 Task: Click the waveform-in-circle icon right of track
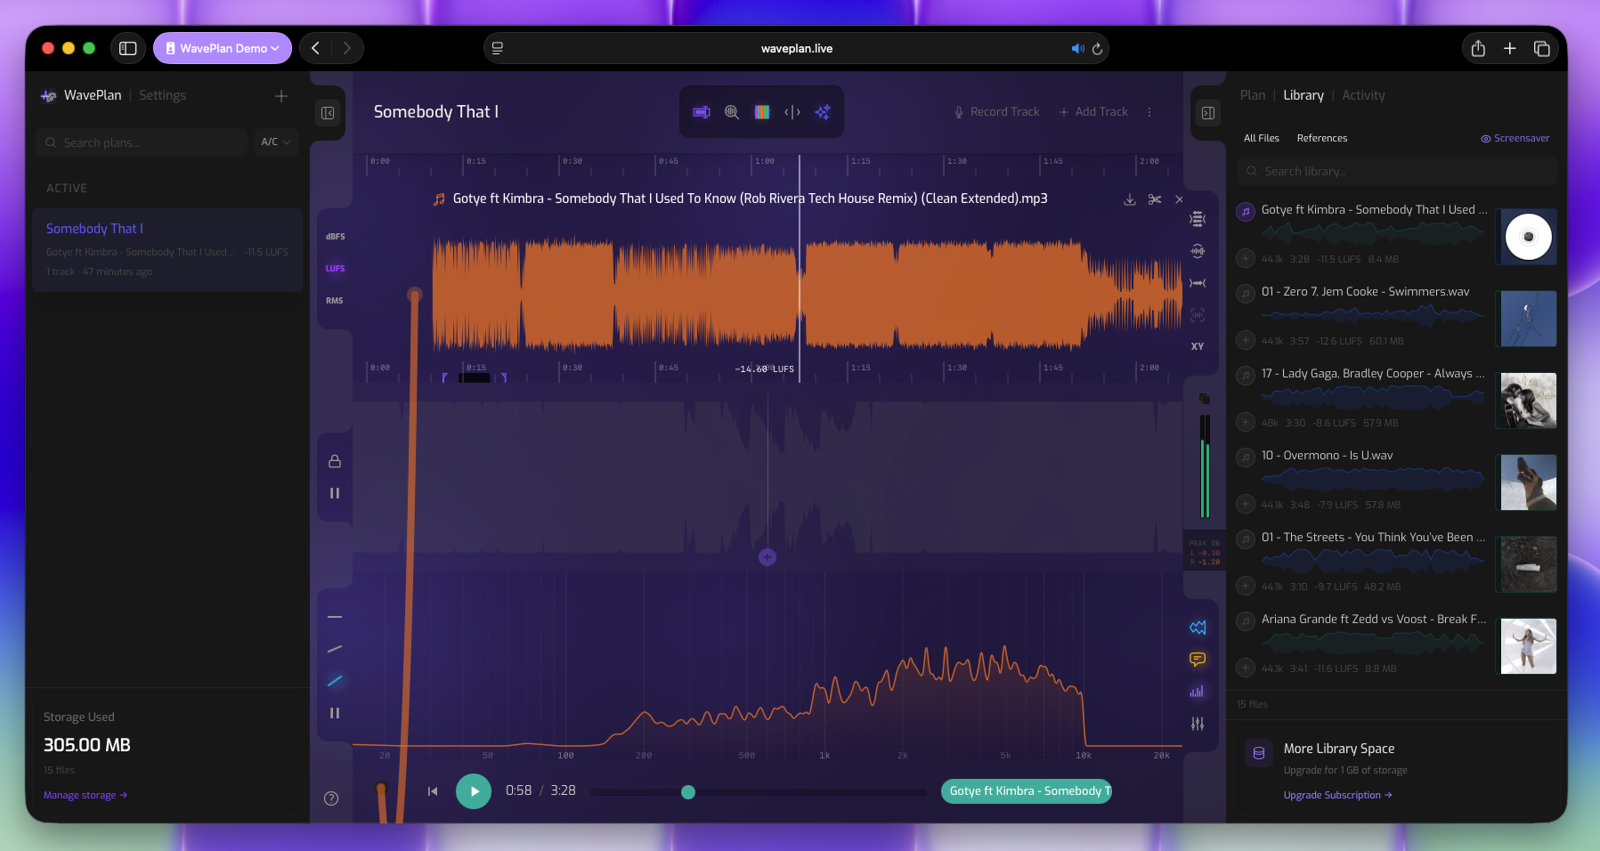[x=1197, y=251]
